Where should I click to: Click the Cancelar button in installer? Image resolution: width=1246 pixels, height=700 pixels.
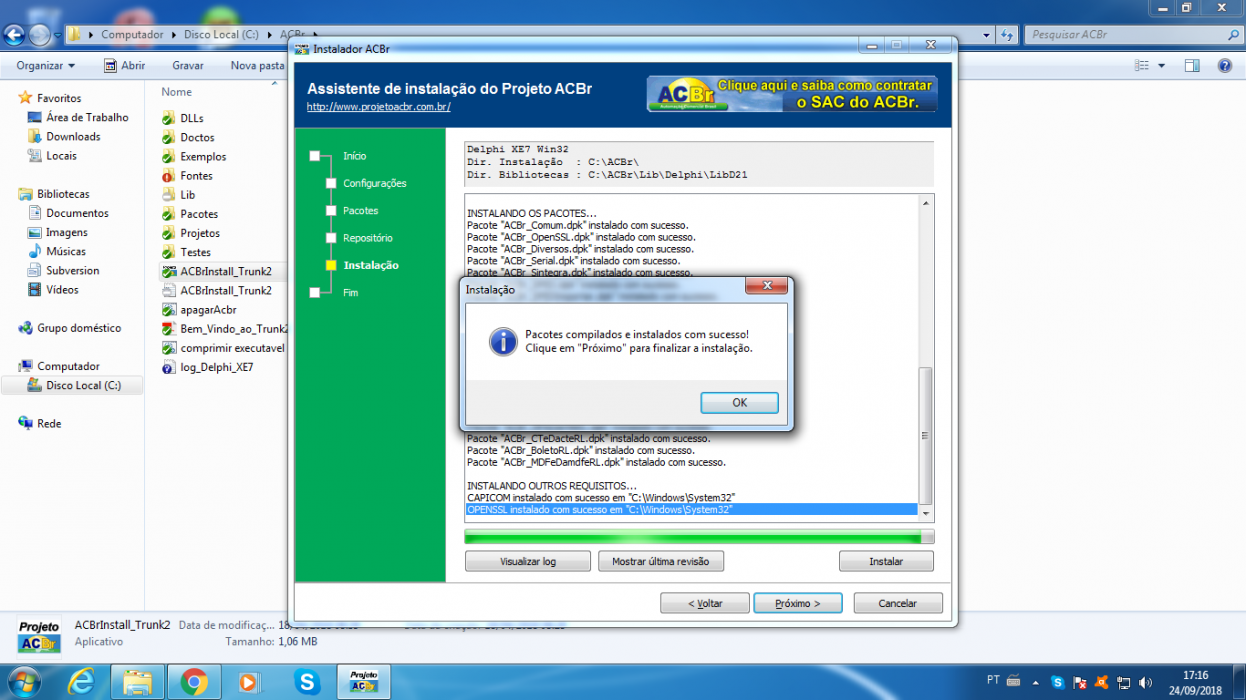click(x=897, y=604)
